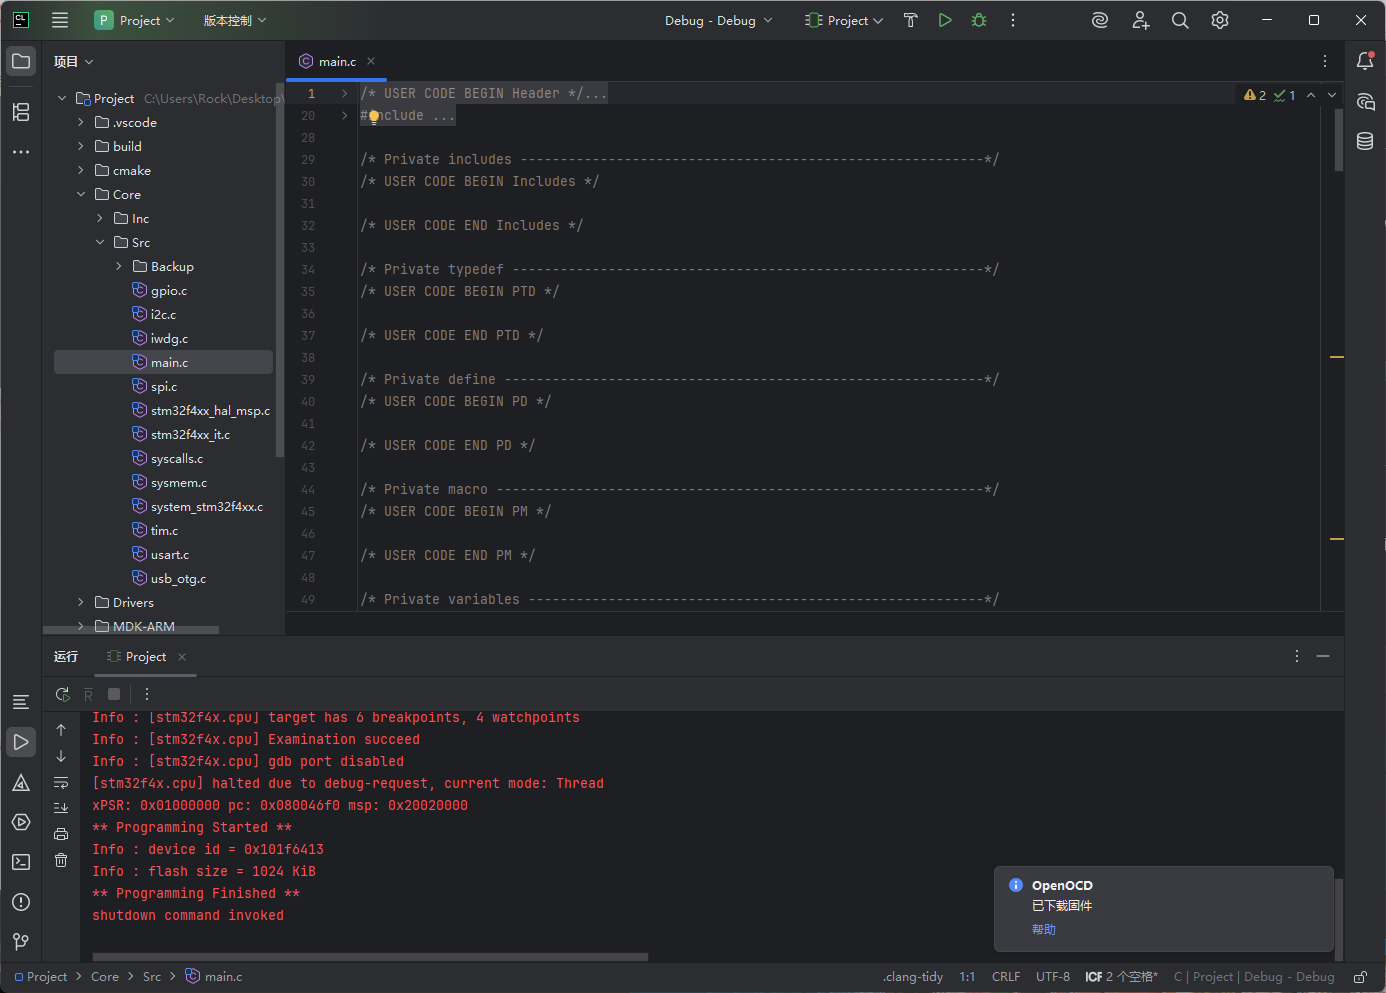Image resolution: width=1386 pixels, height=993 pixels.
Task: Open gpio.c in the project tree
Action: coord(169,290)
